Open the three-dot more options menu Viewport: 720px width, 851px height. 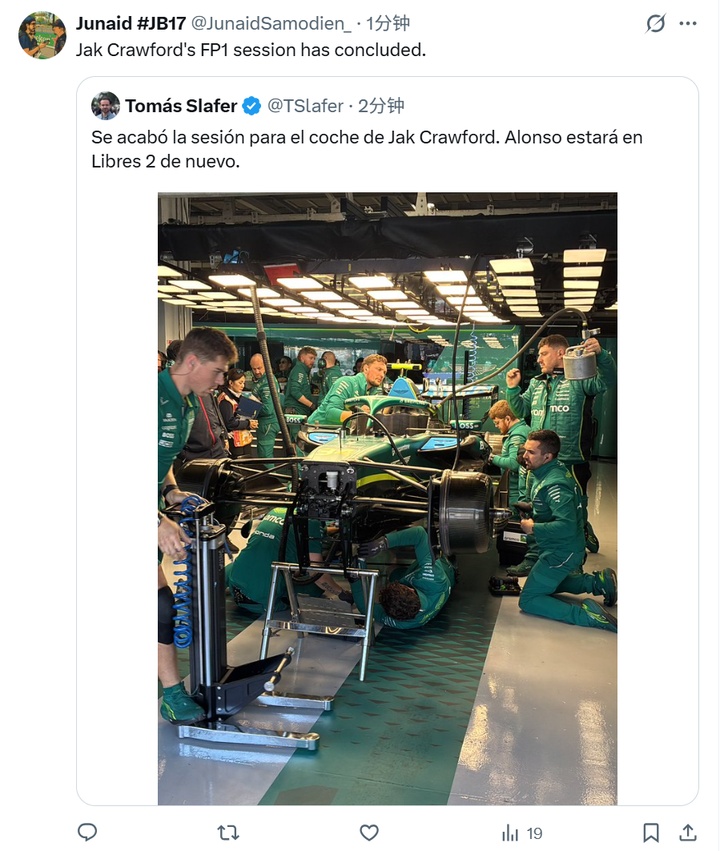[688, 23]
